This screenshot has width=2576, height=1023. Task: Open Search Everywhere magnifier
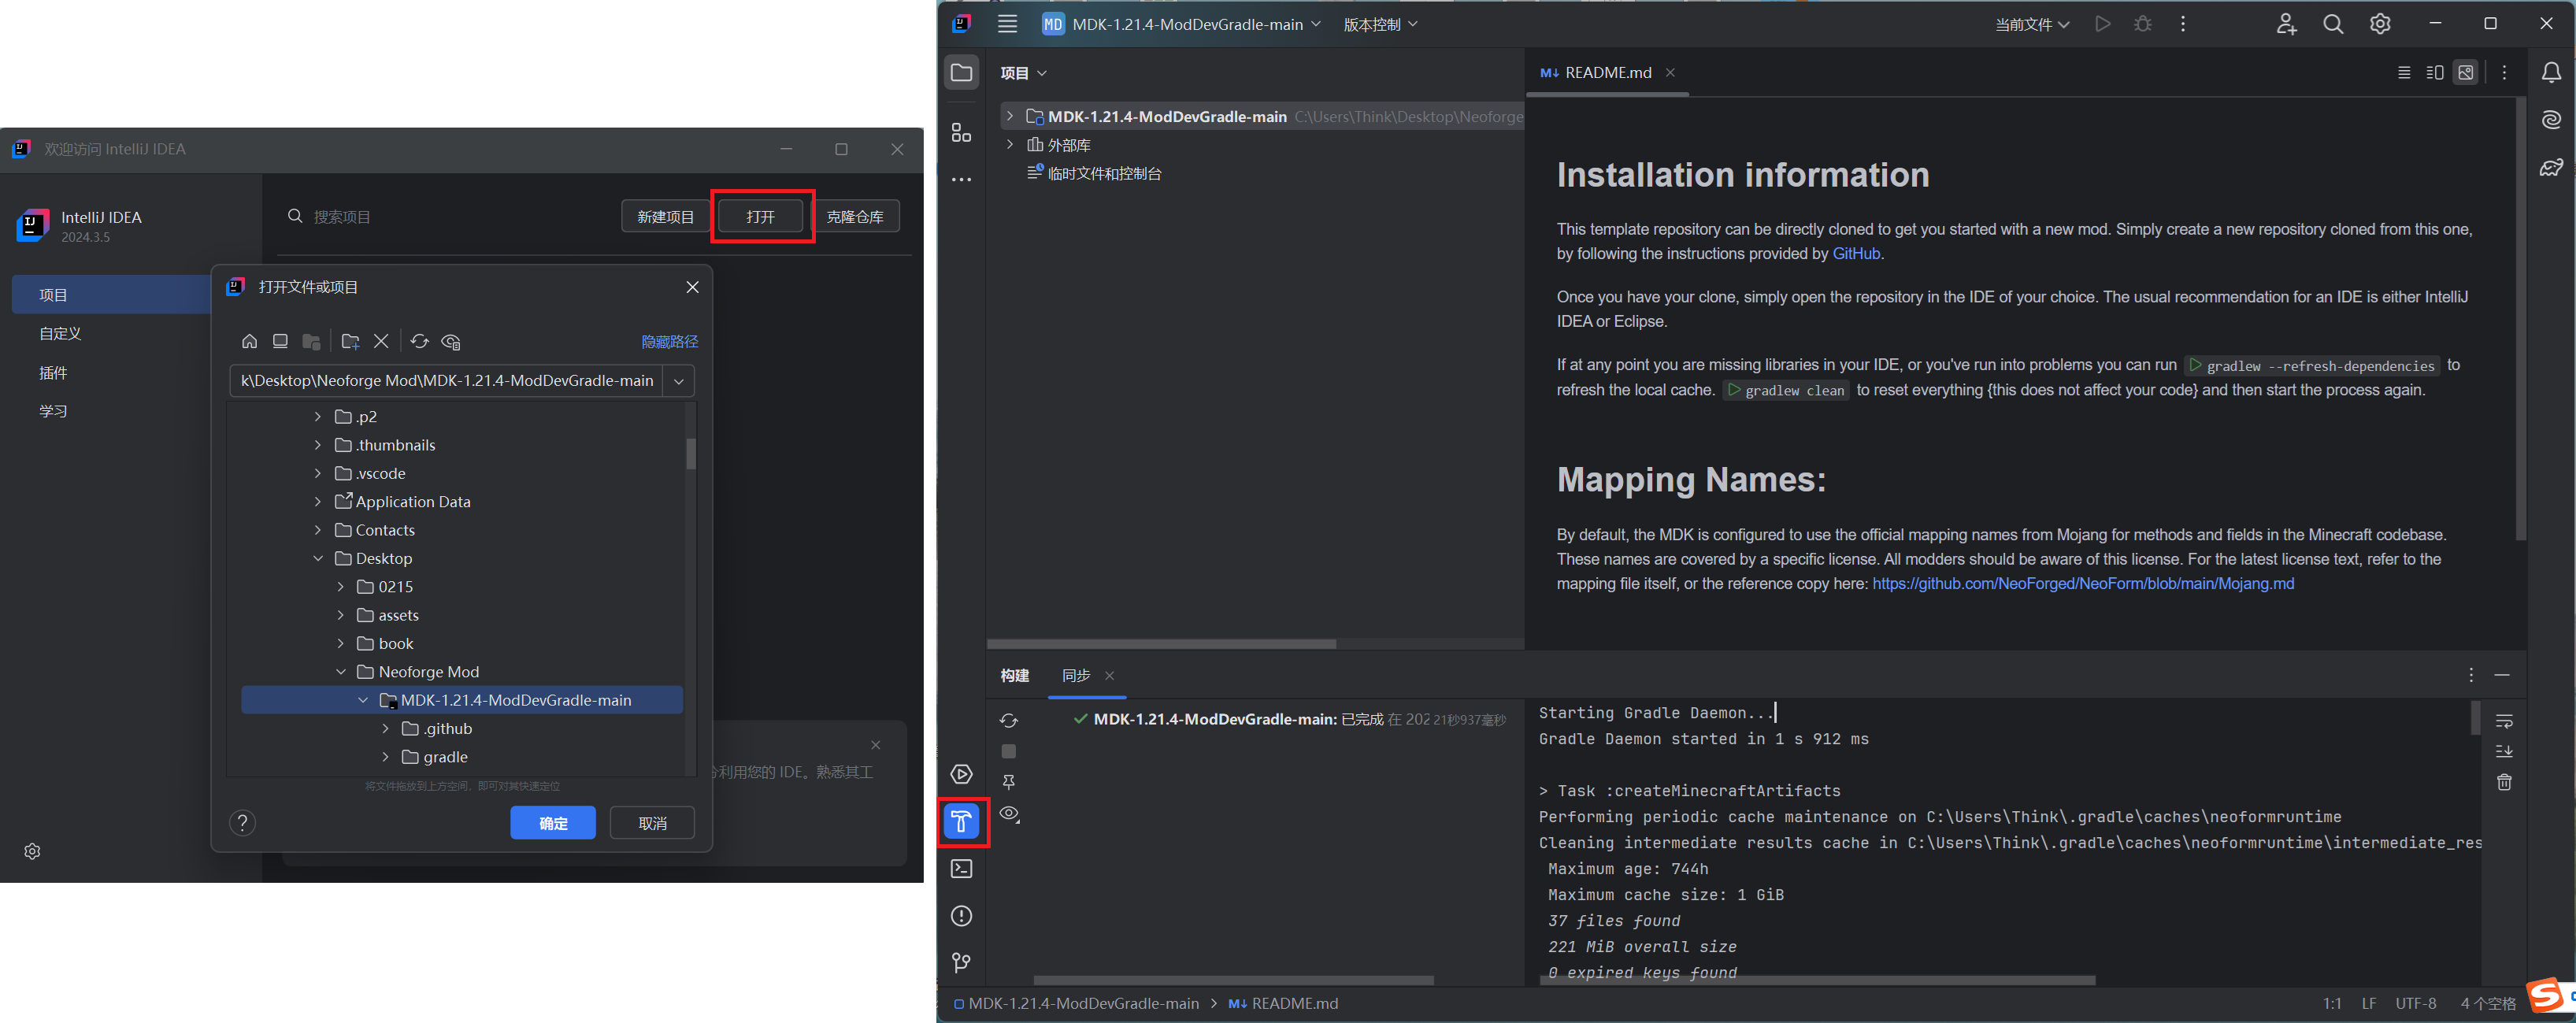click(x=2333, y=24)
